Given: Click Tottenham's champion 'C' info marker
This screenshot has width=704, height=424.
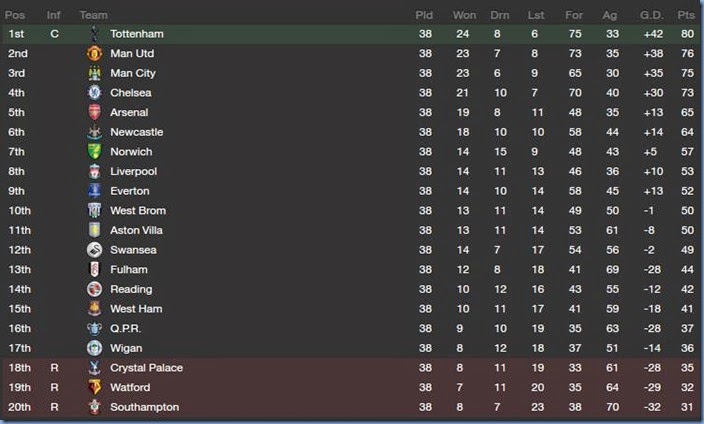Looking at the screenshot, I should [x=55, y=34].
